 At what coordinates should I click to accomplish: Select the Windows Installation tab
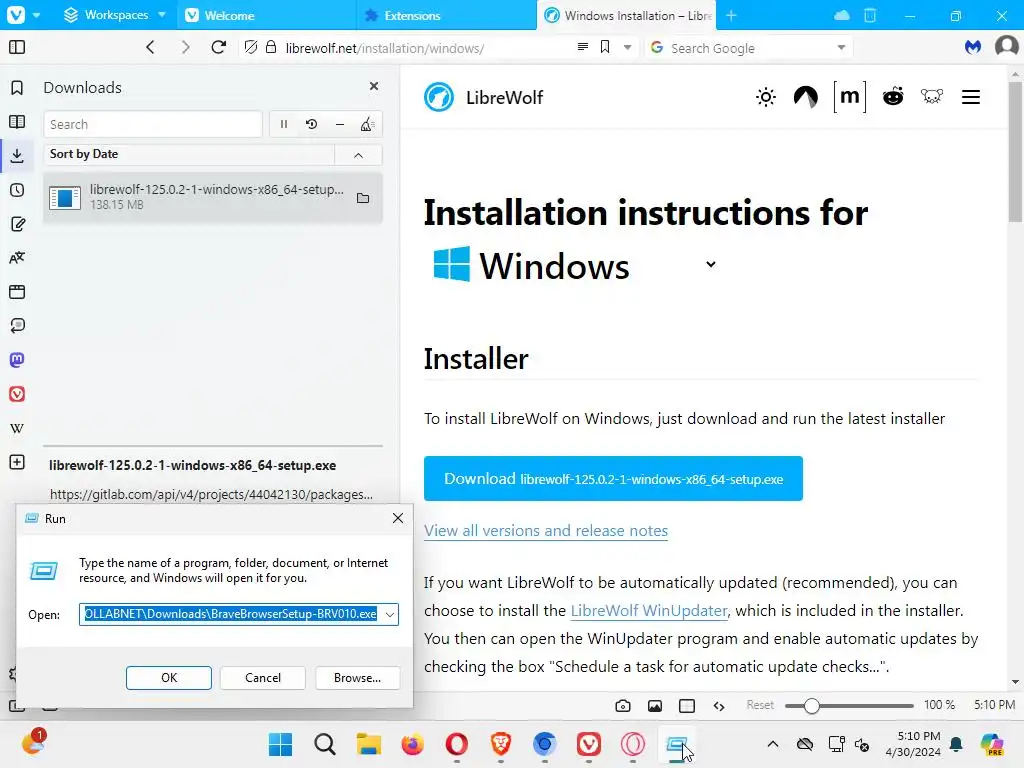(x=626, y=15)
